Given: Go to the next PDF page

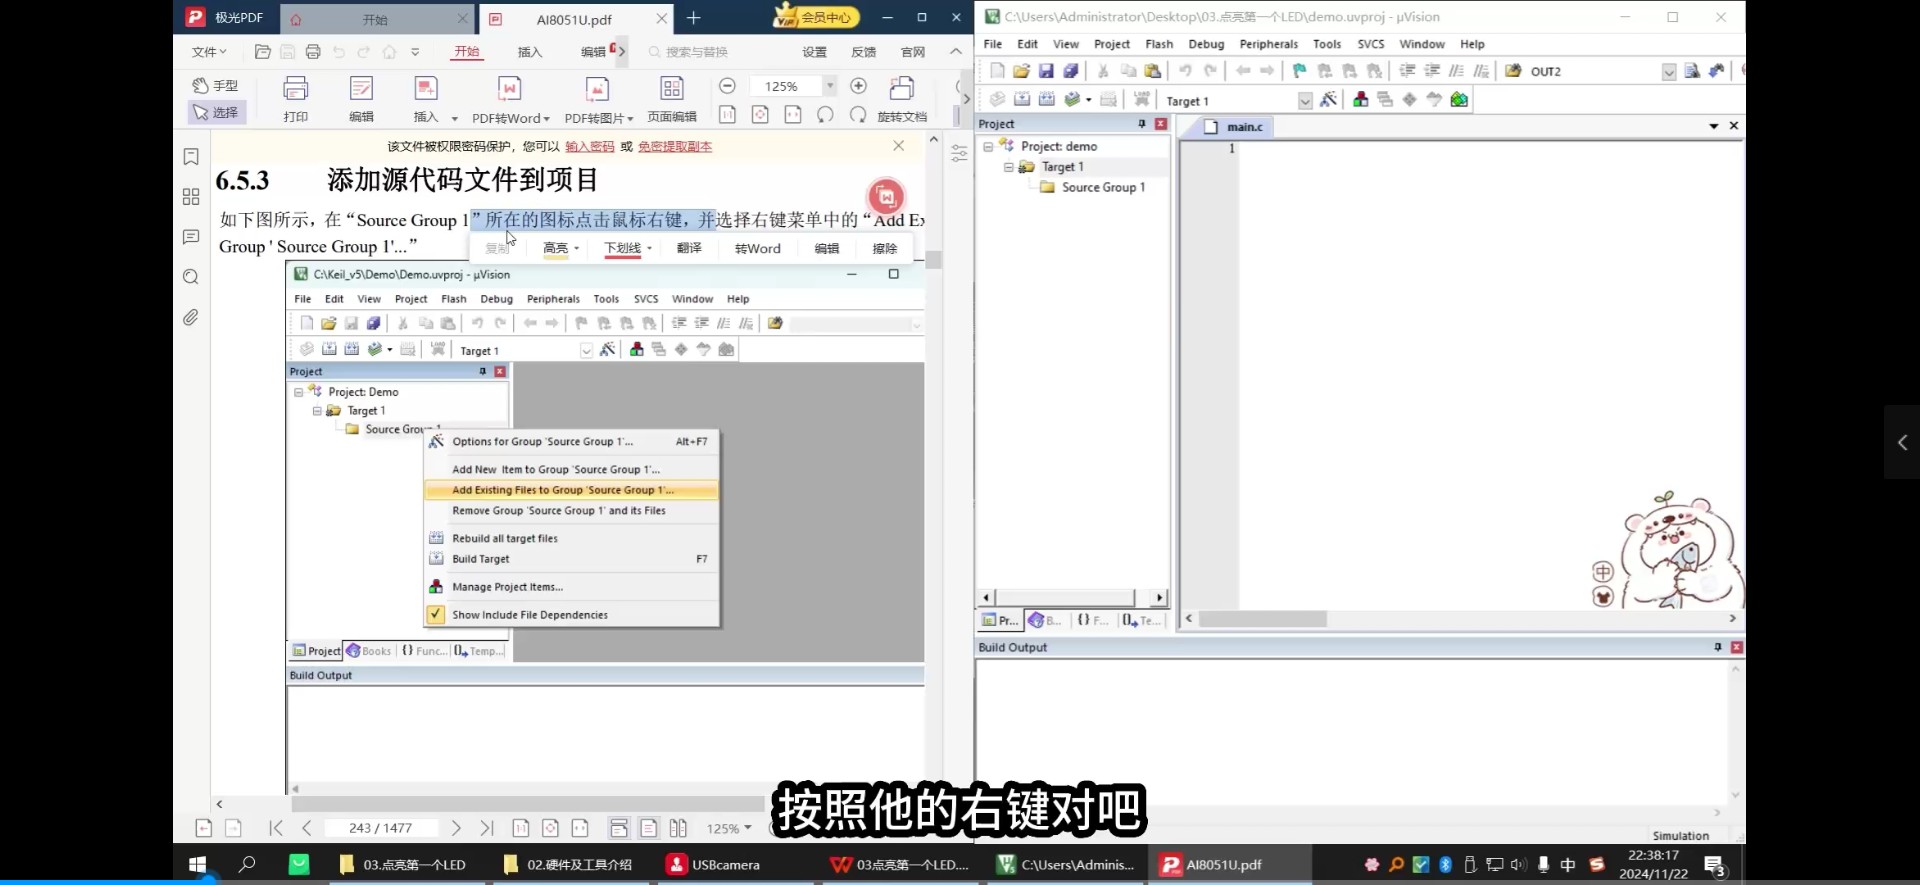Looking at the screenshot, I should click(456, 828).
